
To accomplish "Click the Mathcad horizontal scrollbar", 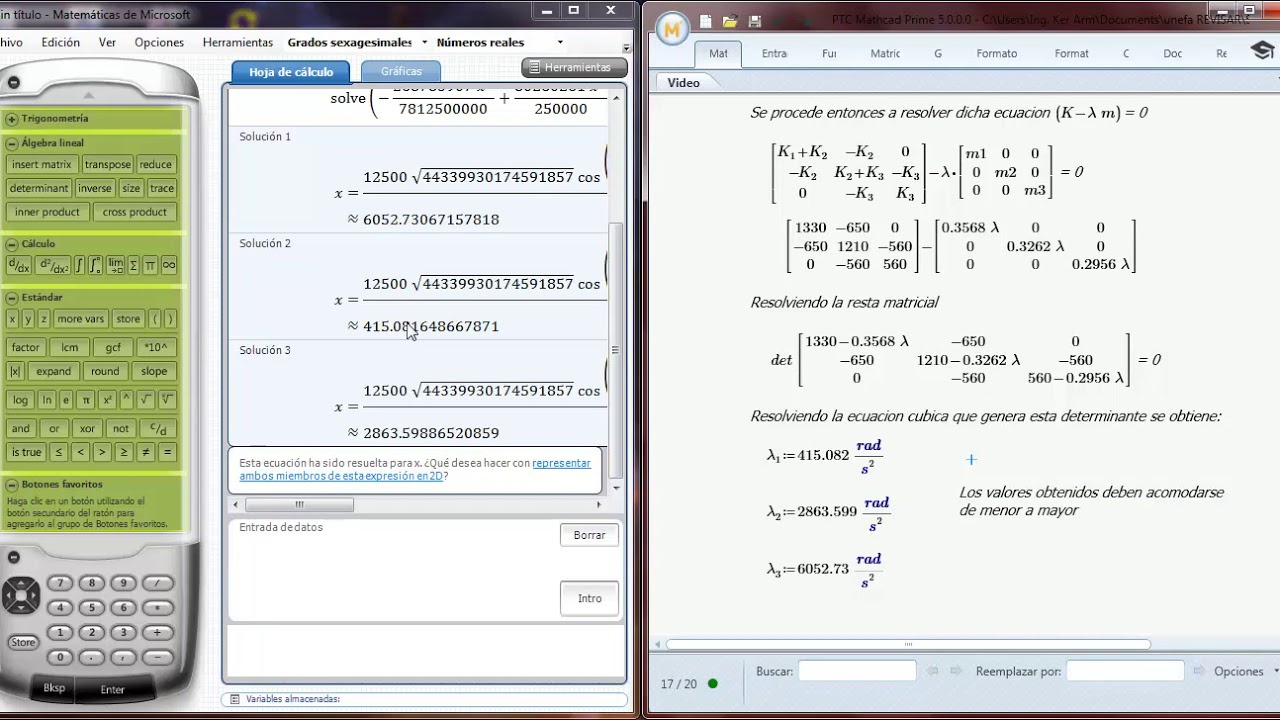I will pos(908,645).
